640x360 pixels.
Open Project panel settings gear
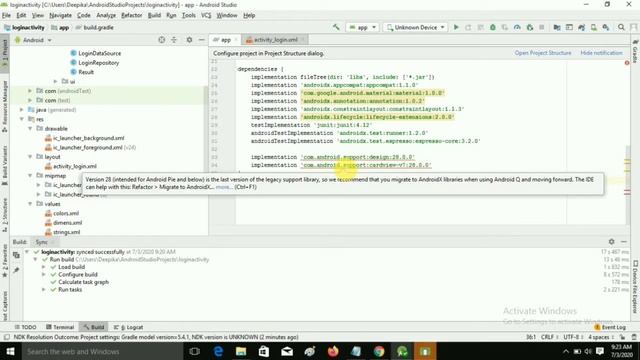click(x=189, y=40)
